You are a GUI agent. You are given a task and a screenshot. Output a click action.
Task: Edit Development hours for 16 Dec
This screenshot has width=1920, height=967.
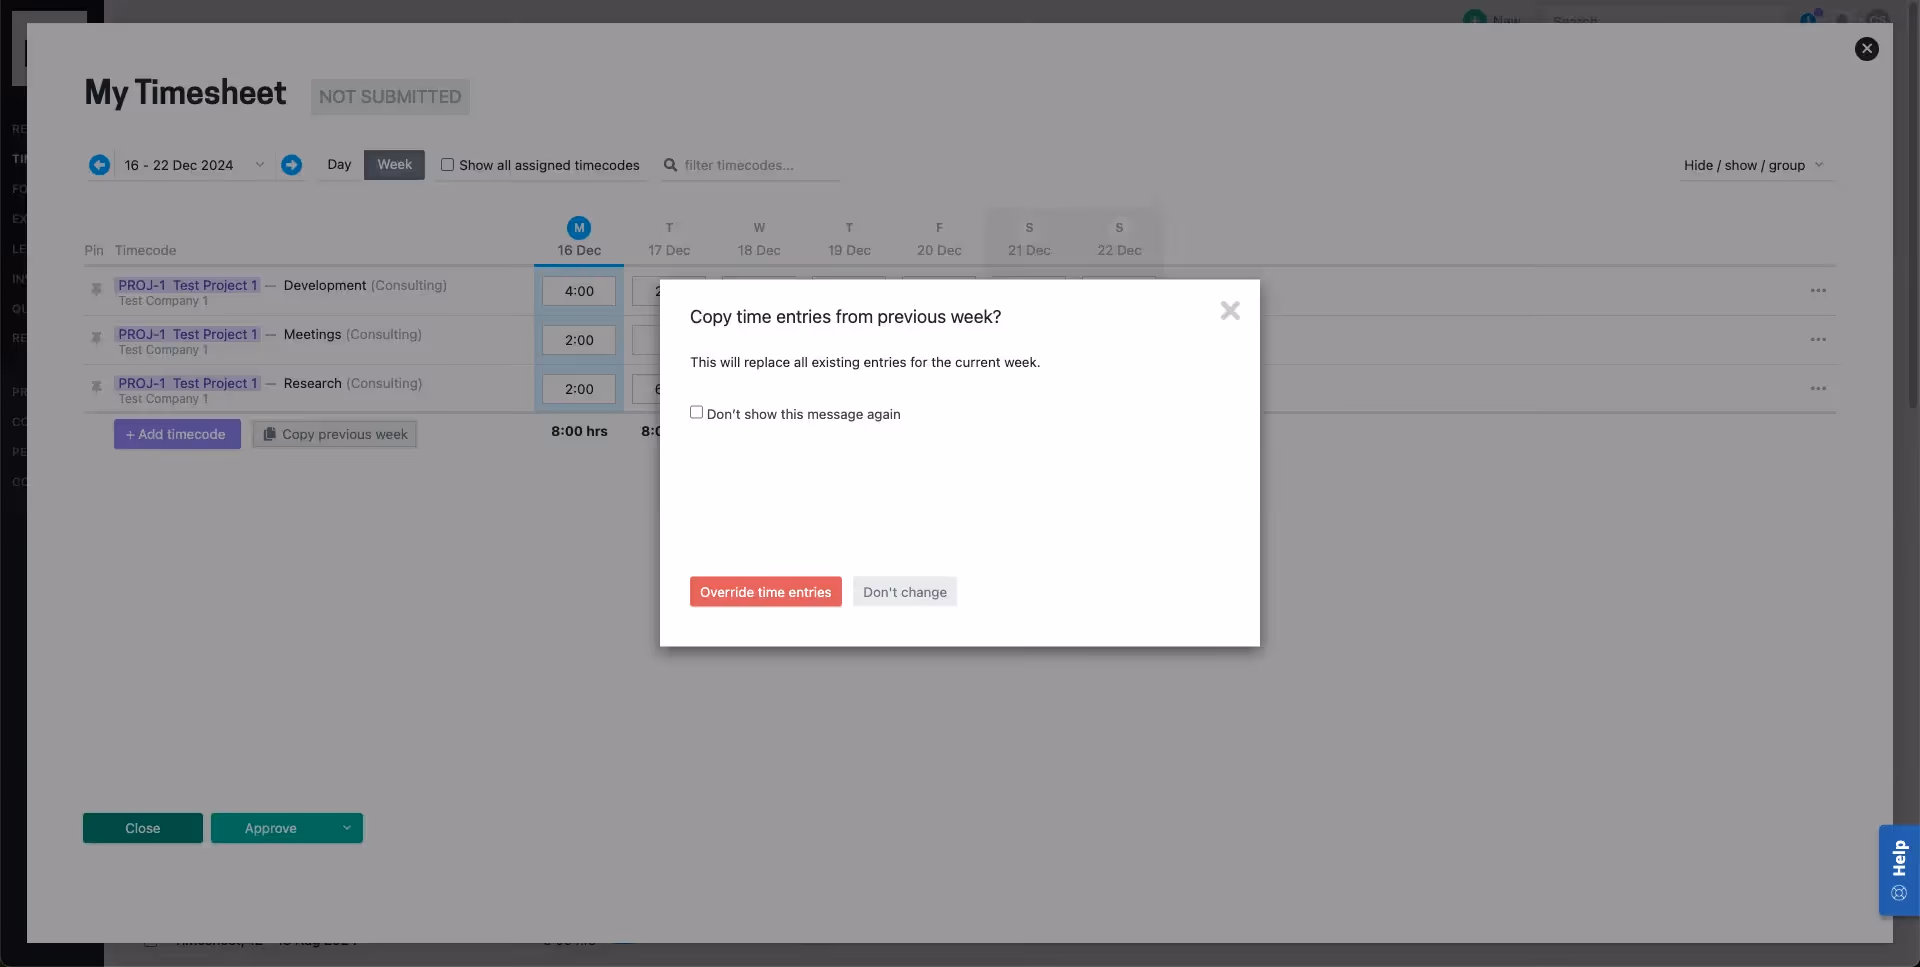pyautogui.click(x=579, y=291)
